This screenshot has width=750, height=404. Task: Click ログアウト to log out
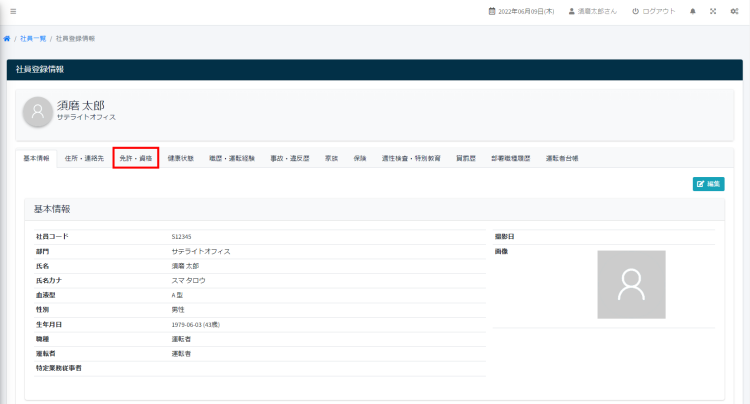click(653, 11)
